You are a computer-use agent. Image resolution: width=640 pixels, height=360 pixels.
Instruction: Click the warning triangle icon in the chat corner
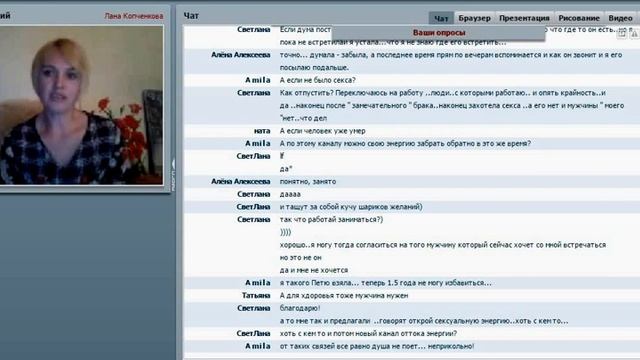[634, 34]
